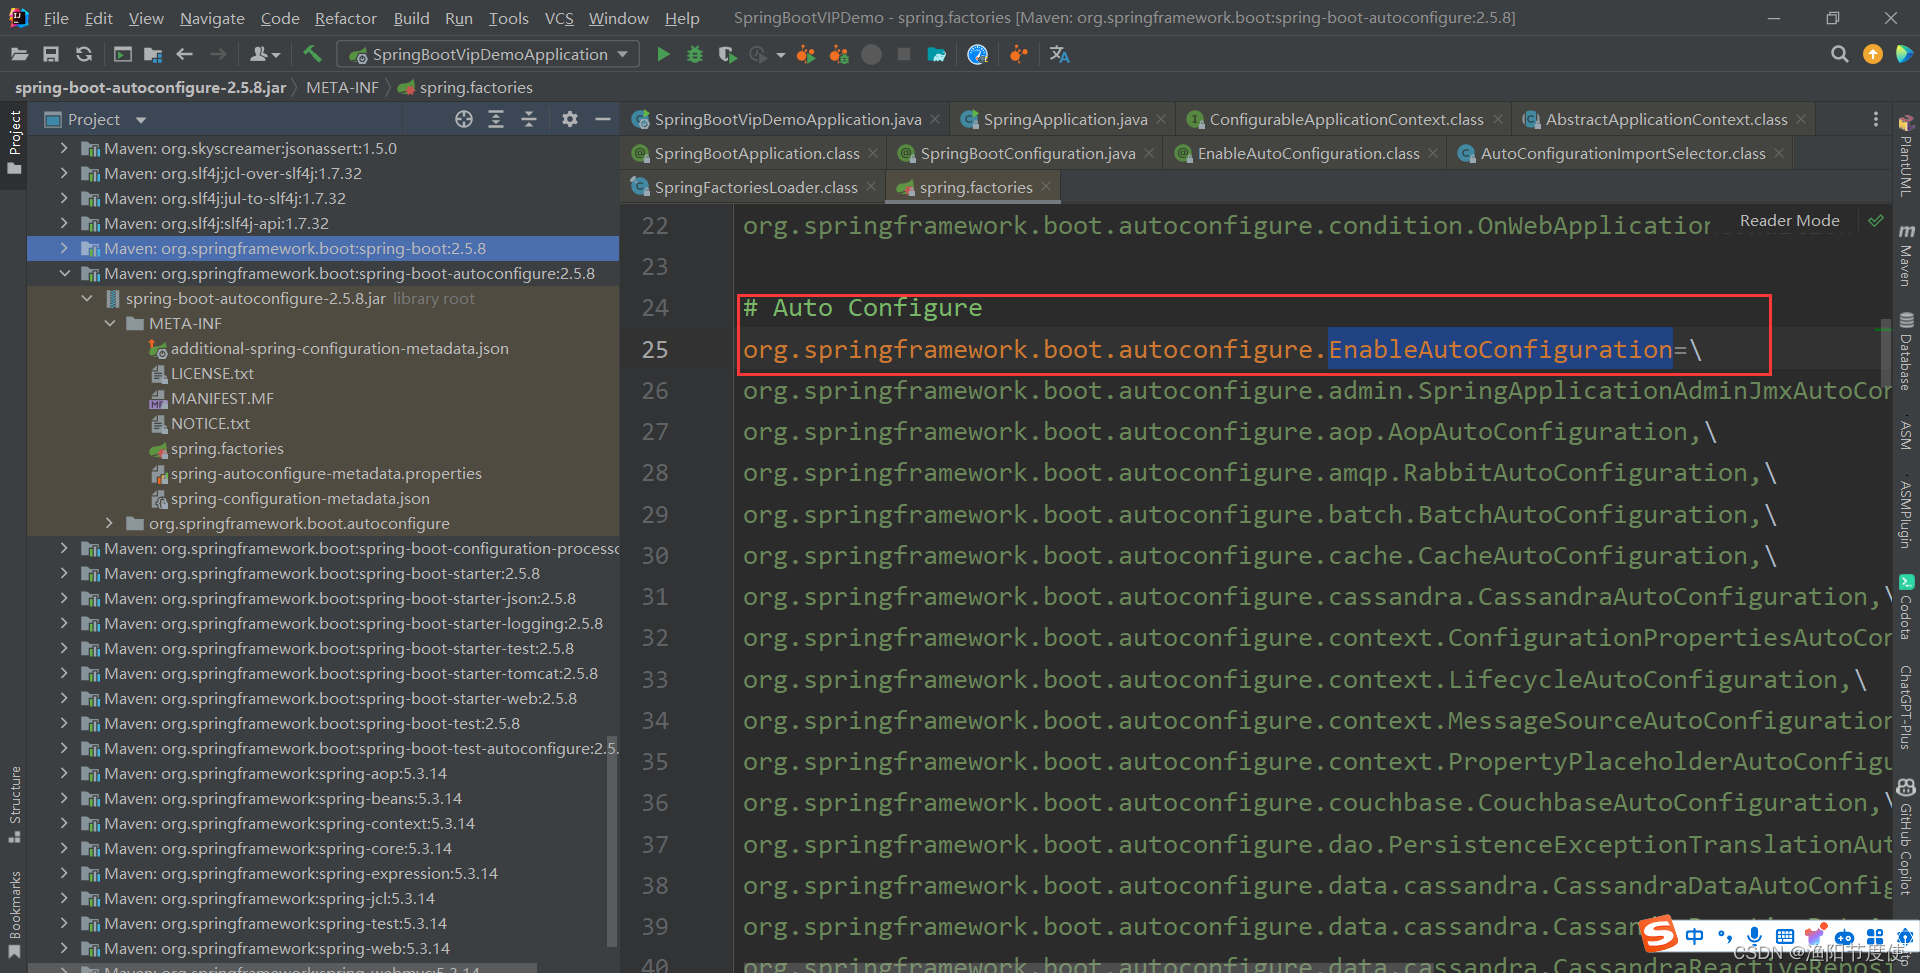Run with coverage shield icon
The width and height of the screenshot is (1920, 973).
[x=727, y=54]
